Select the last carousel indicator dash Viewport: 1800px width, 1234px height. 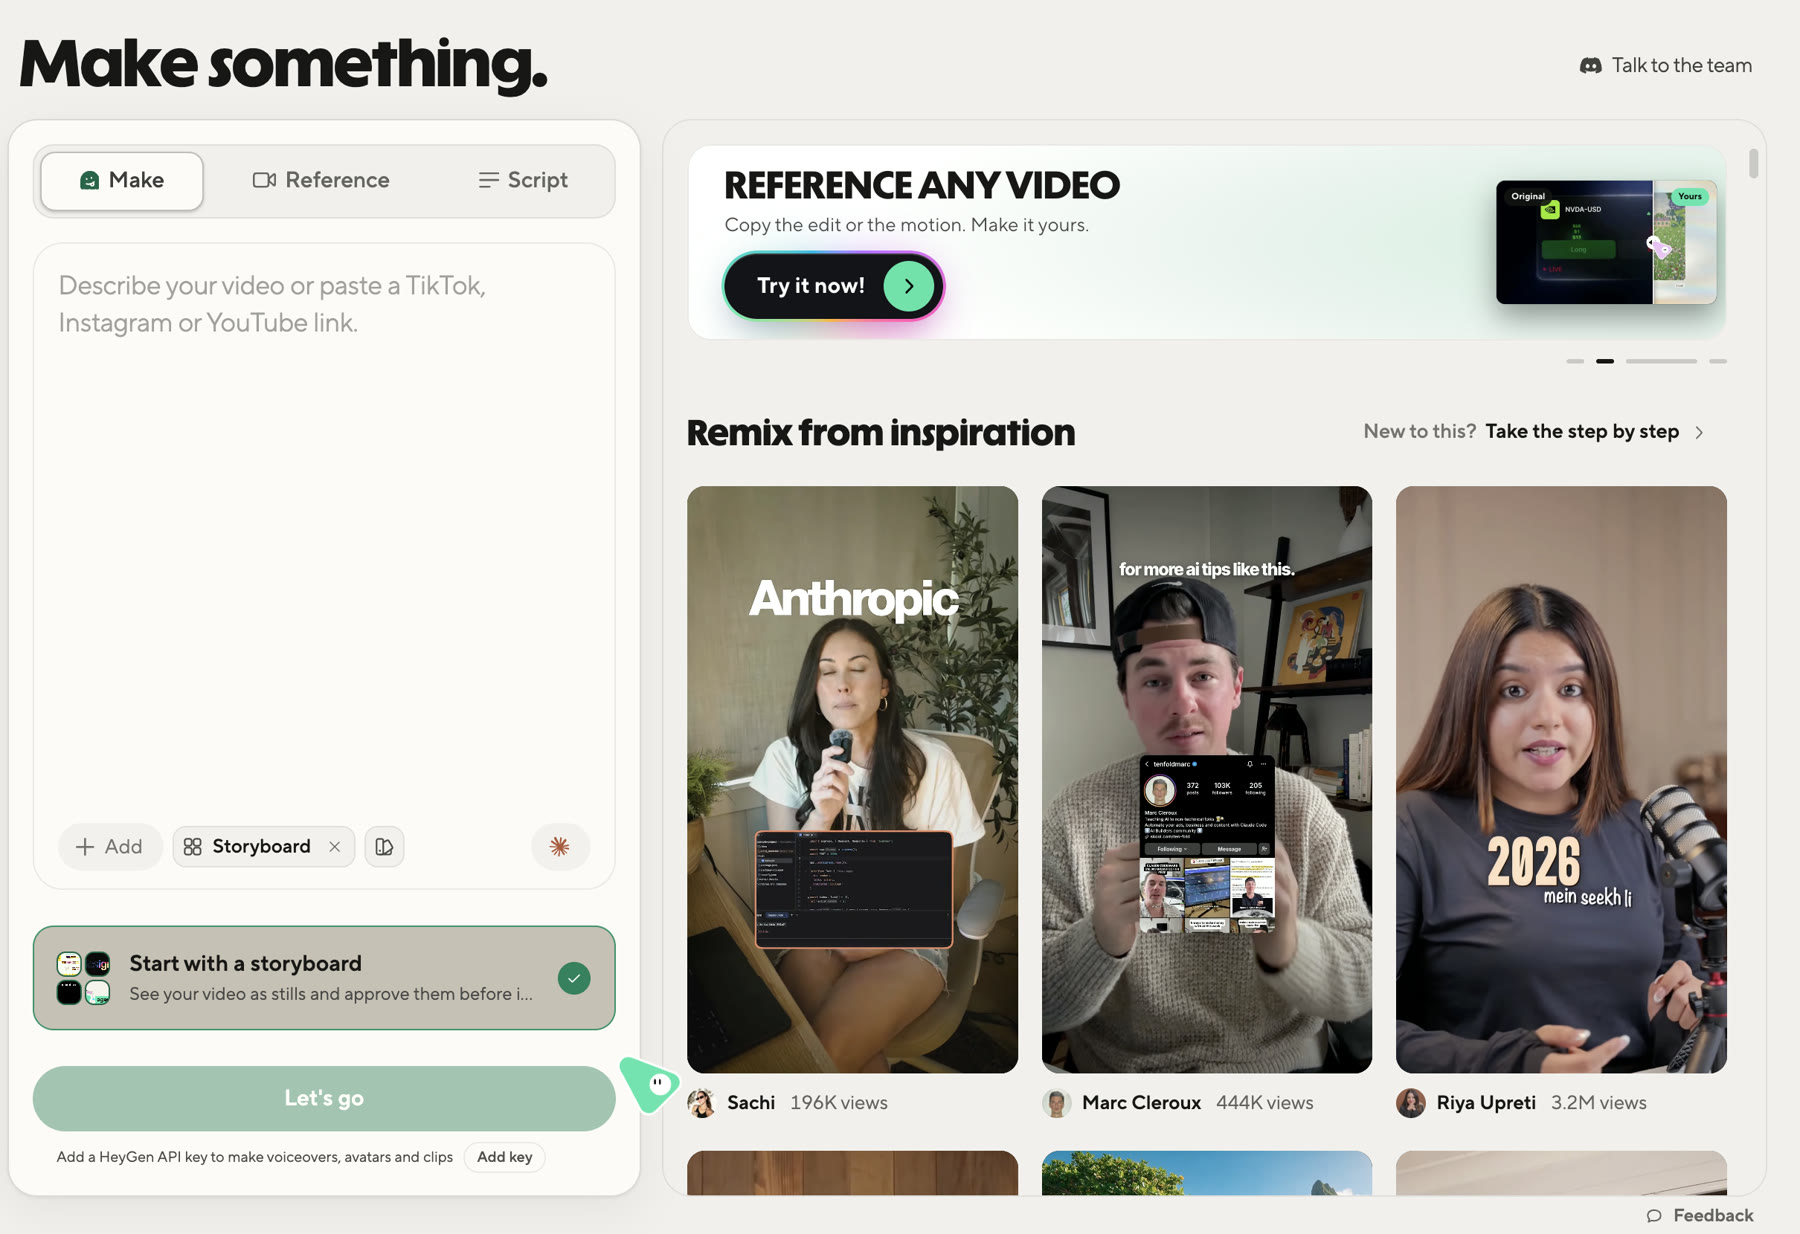coord(1718,361)
